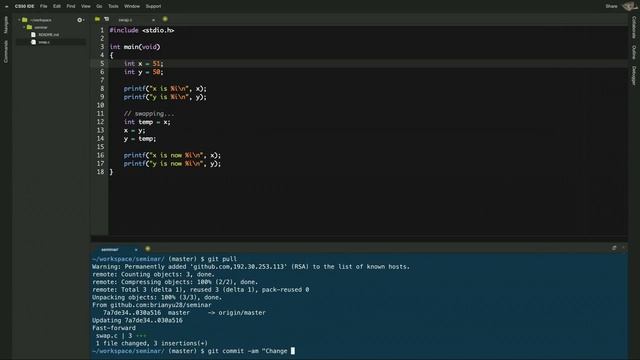The image size is (640, 360).
Task: Place cursor on '#include <stdio.h>' line
Action: point(142,30)
